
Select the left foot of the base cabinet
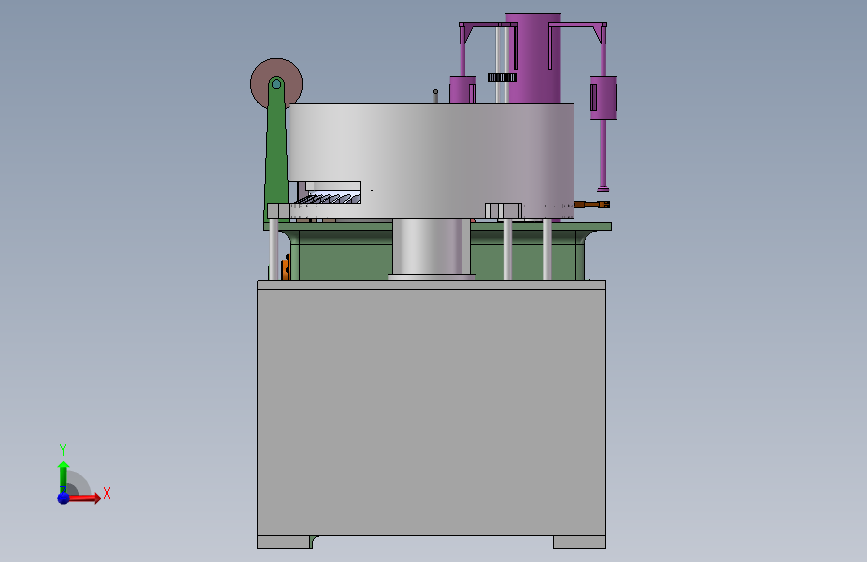(284, 542)
